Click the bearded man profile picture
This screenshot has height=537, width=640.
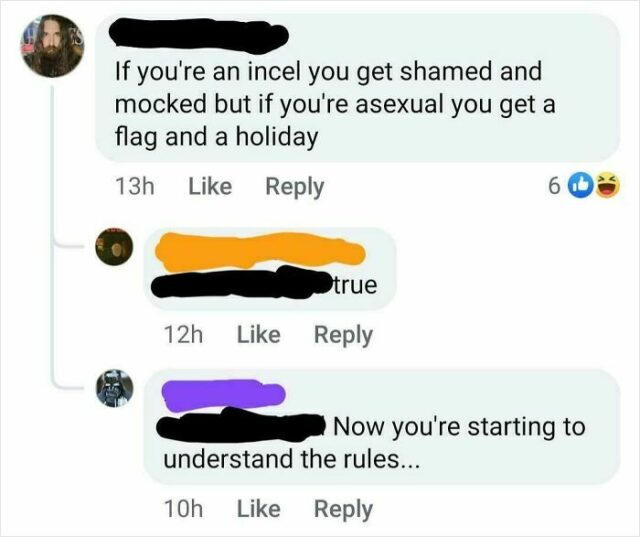tap(53, 46)
